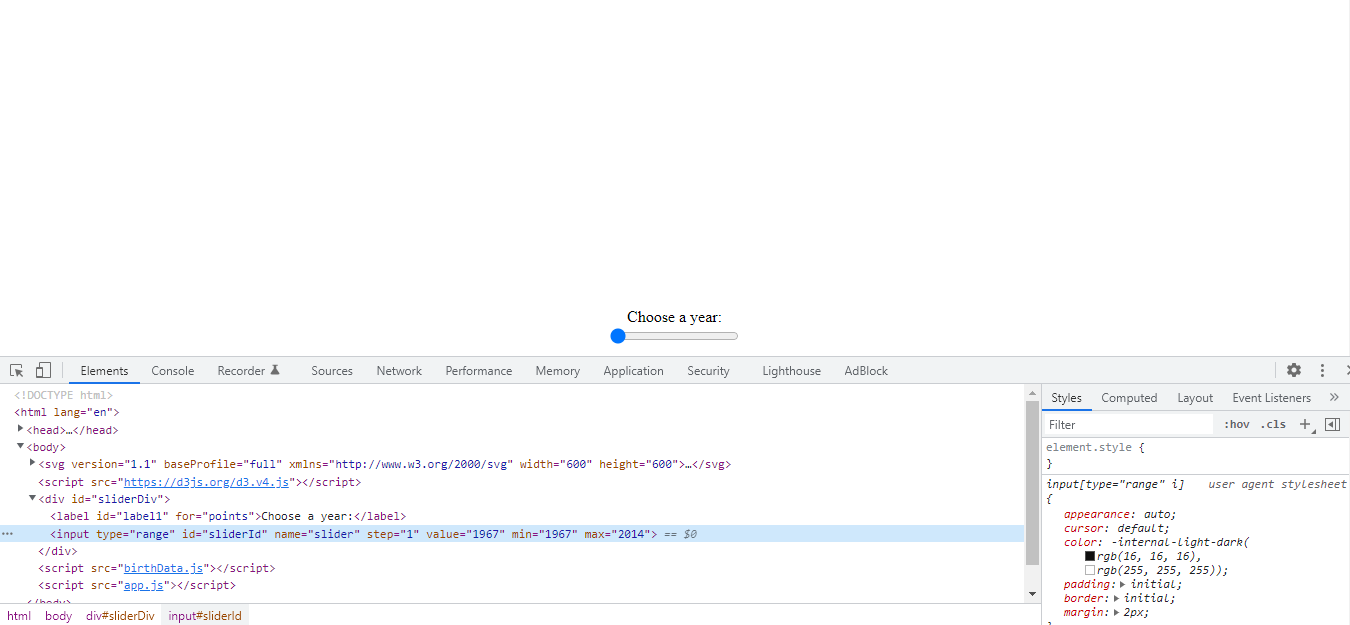
Task: Open the Performance tab
Action: tap(479, 371)
